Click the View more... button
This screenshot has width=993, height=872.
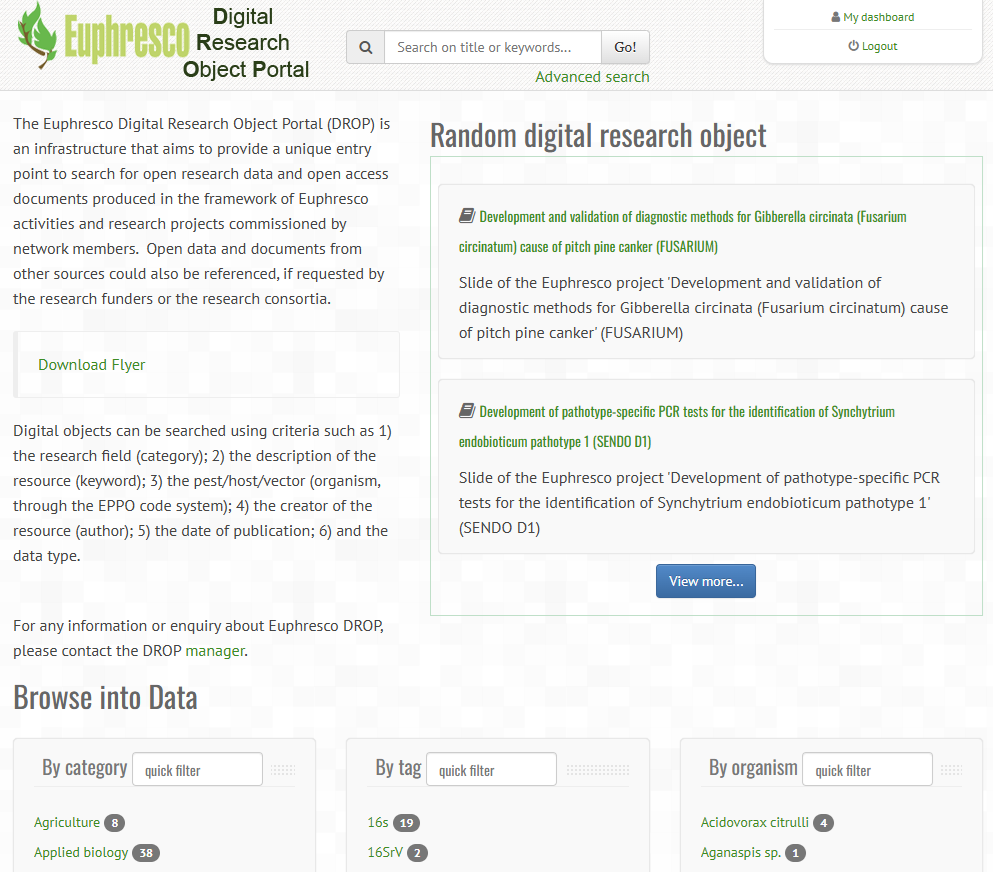pyautogui.click(x=705, y=581)
